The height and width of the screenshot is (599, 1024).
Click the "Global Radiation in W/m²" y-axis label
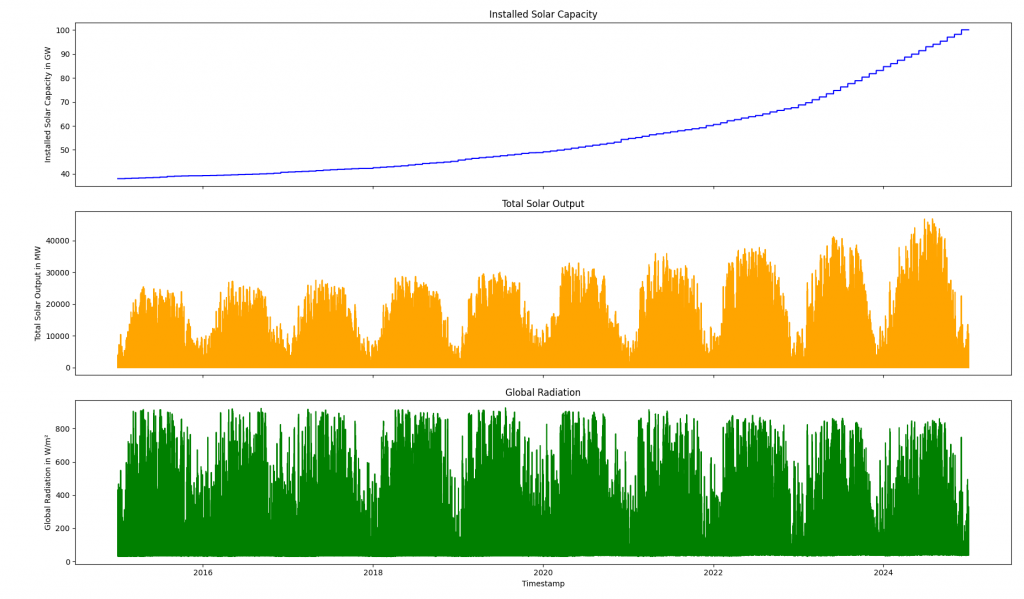[48, 482]
